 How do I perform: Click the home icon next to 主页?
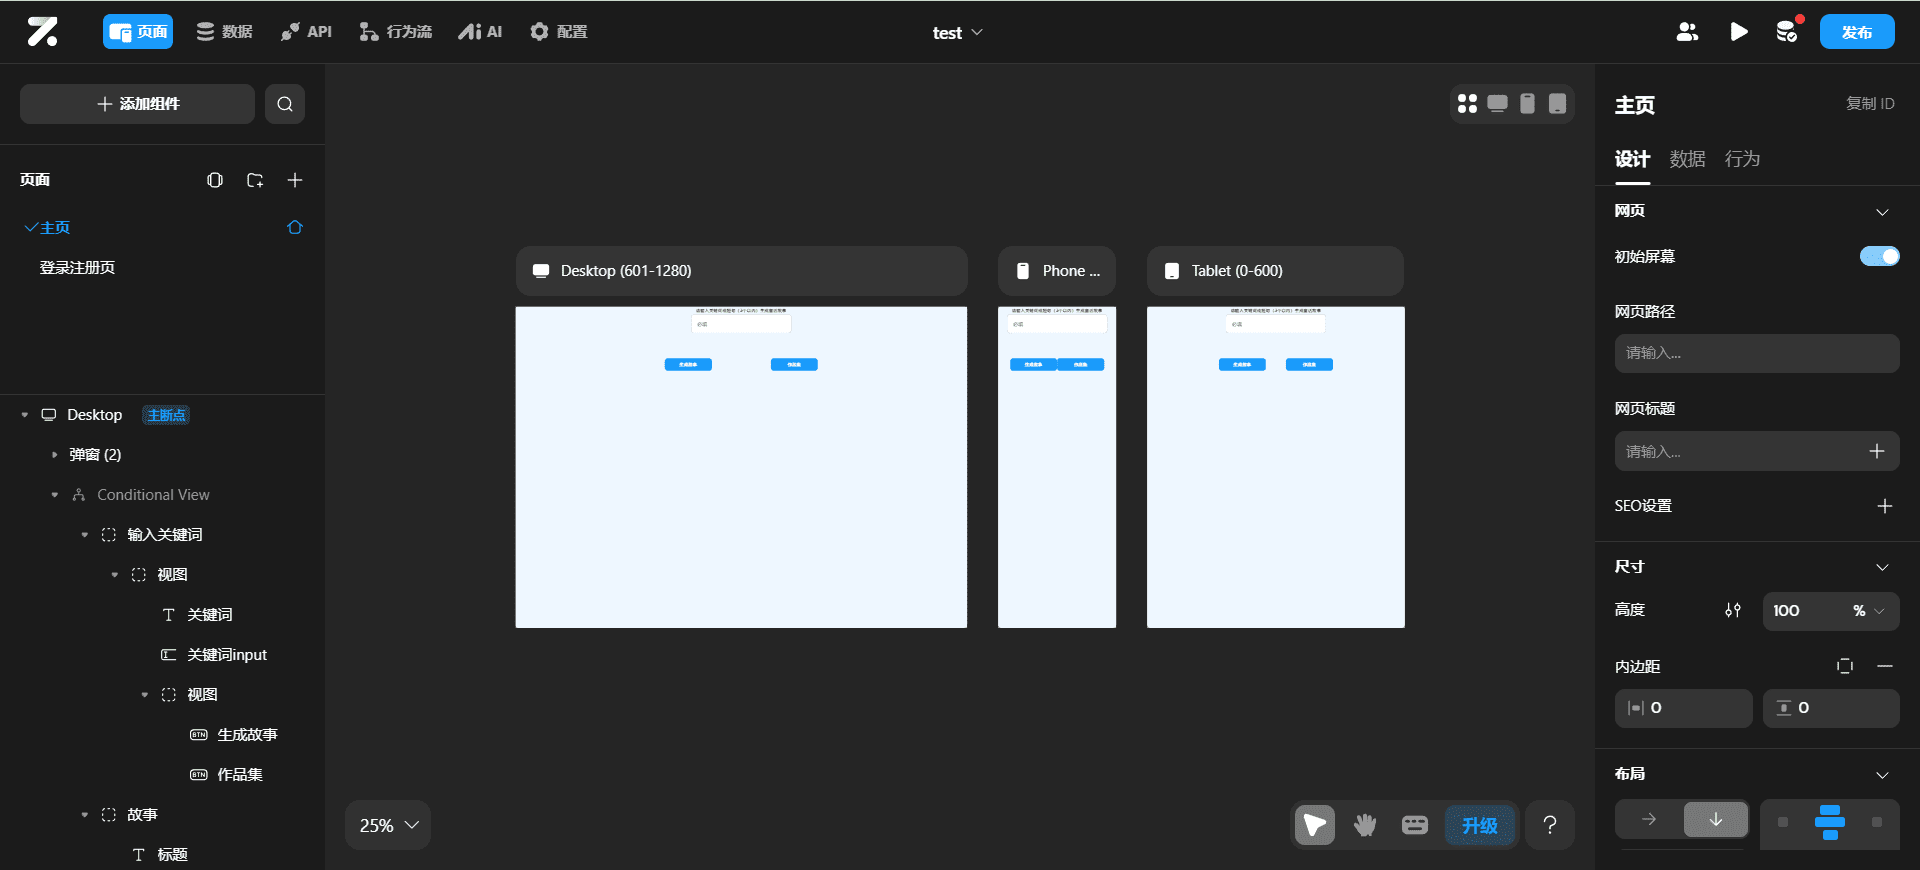[295, 228]
